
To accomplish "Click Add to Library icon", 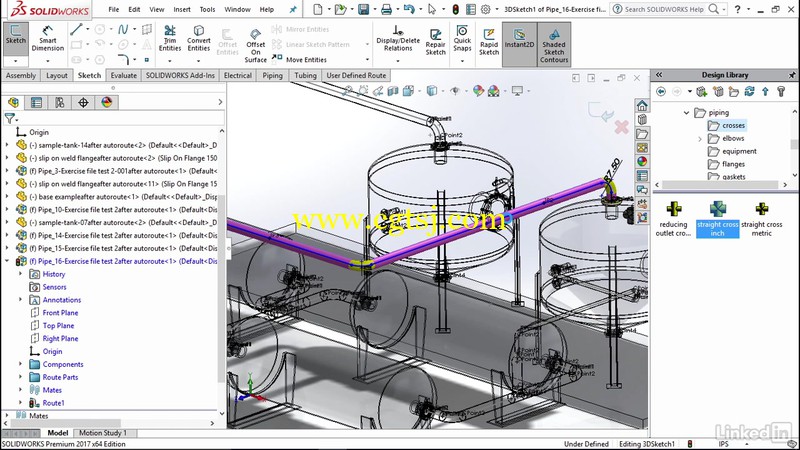I will pyautogui.click(x=702, y=91).
